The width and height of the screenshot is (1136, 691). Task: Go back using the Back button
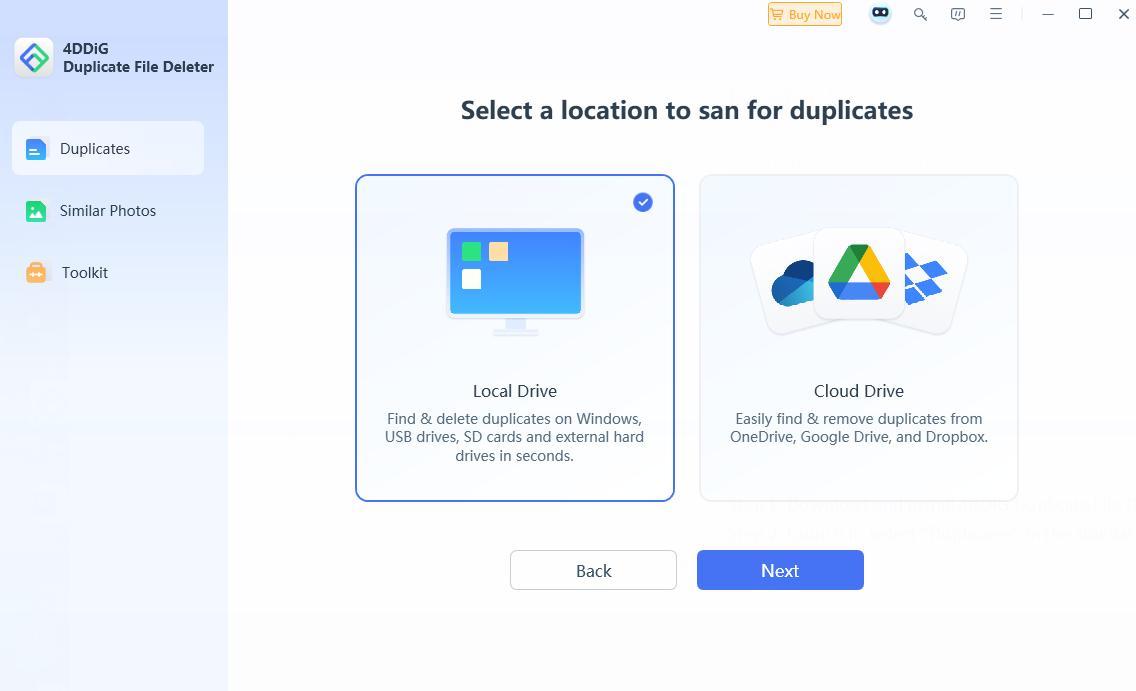593,570
